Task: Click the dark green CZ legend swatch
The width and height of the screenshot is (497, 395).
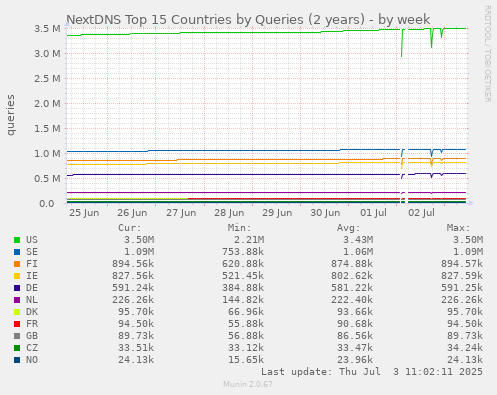Action: click(x=17, y=348)
